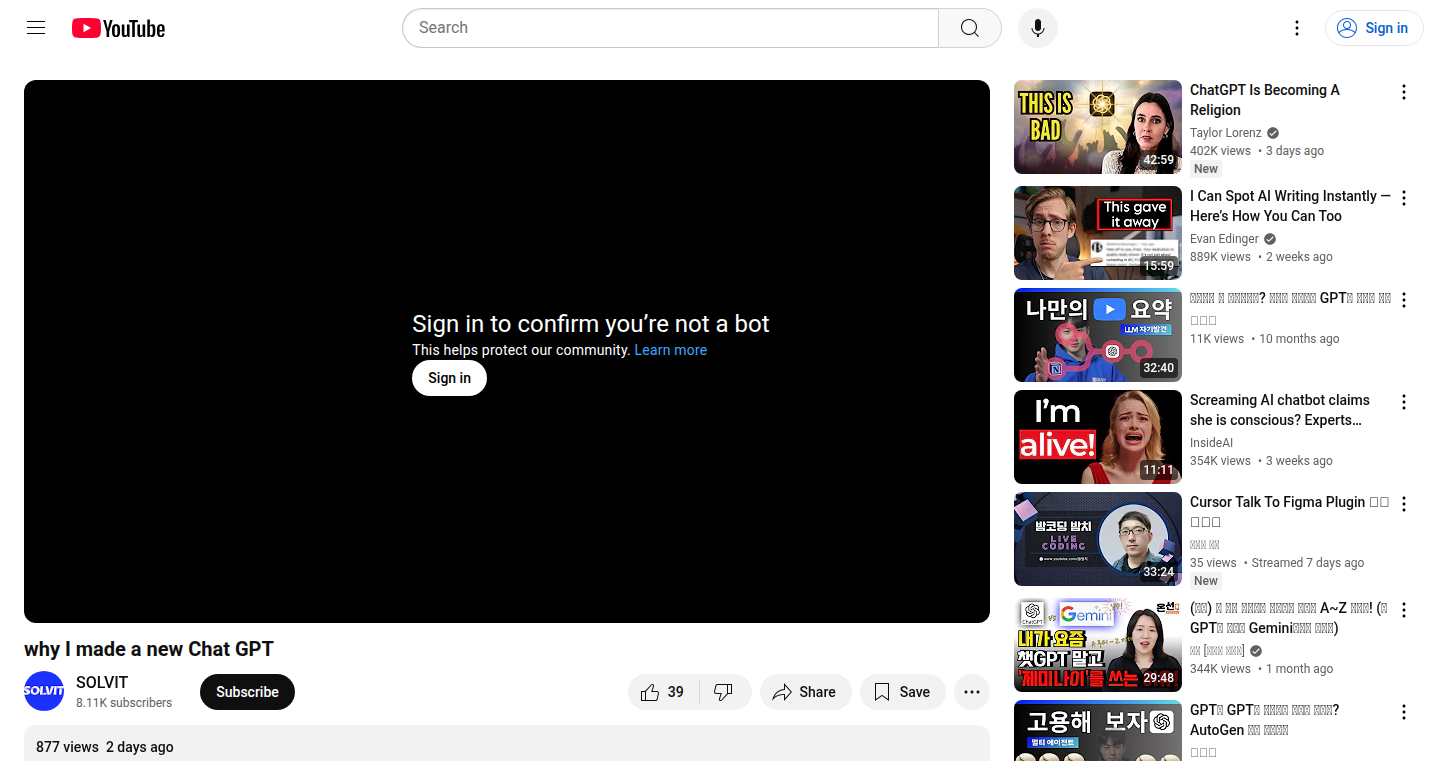Image resolution: width=1440 pixels, height=761 pixels.
Task: Open 'Cursor Talk To Figma Plugin' title
Action: point(1289,512)
